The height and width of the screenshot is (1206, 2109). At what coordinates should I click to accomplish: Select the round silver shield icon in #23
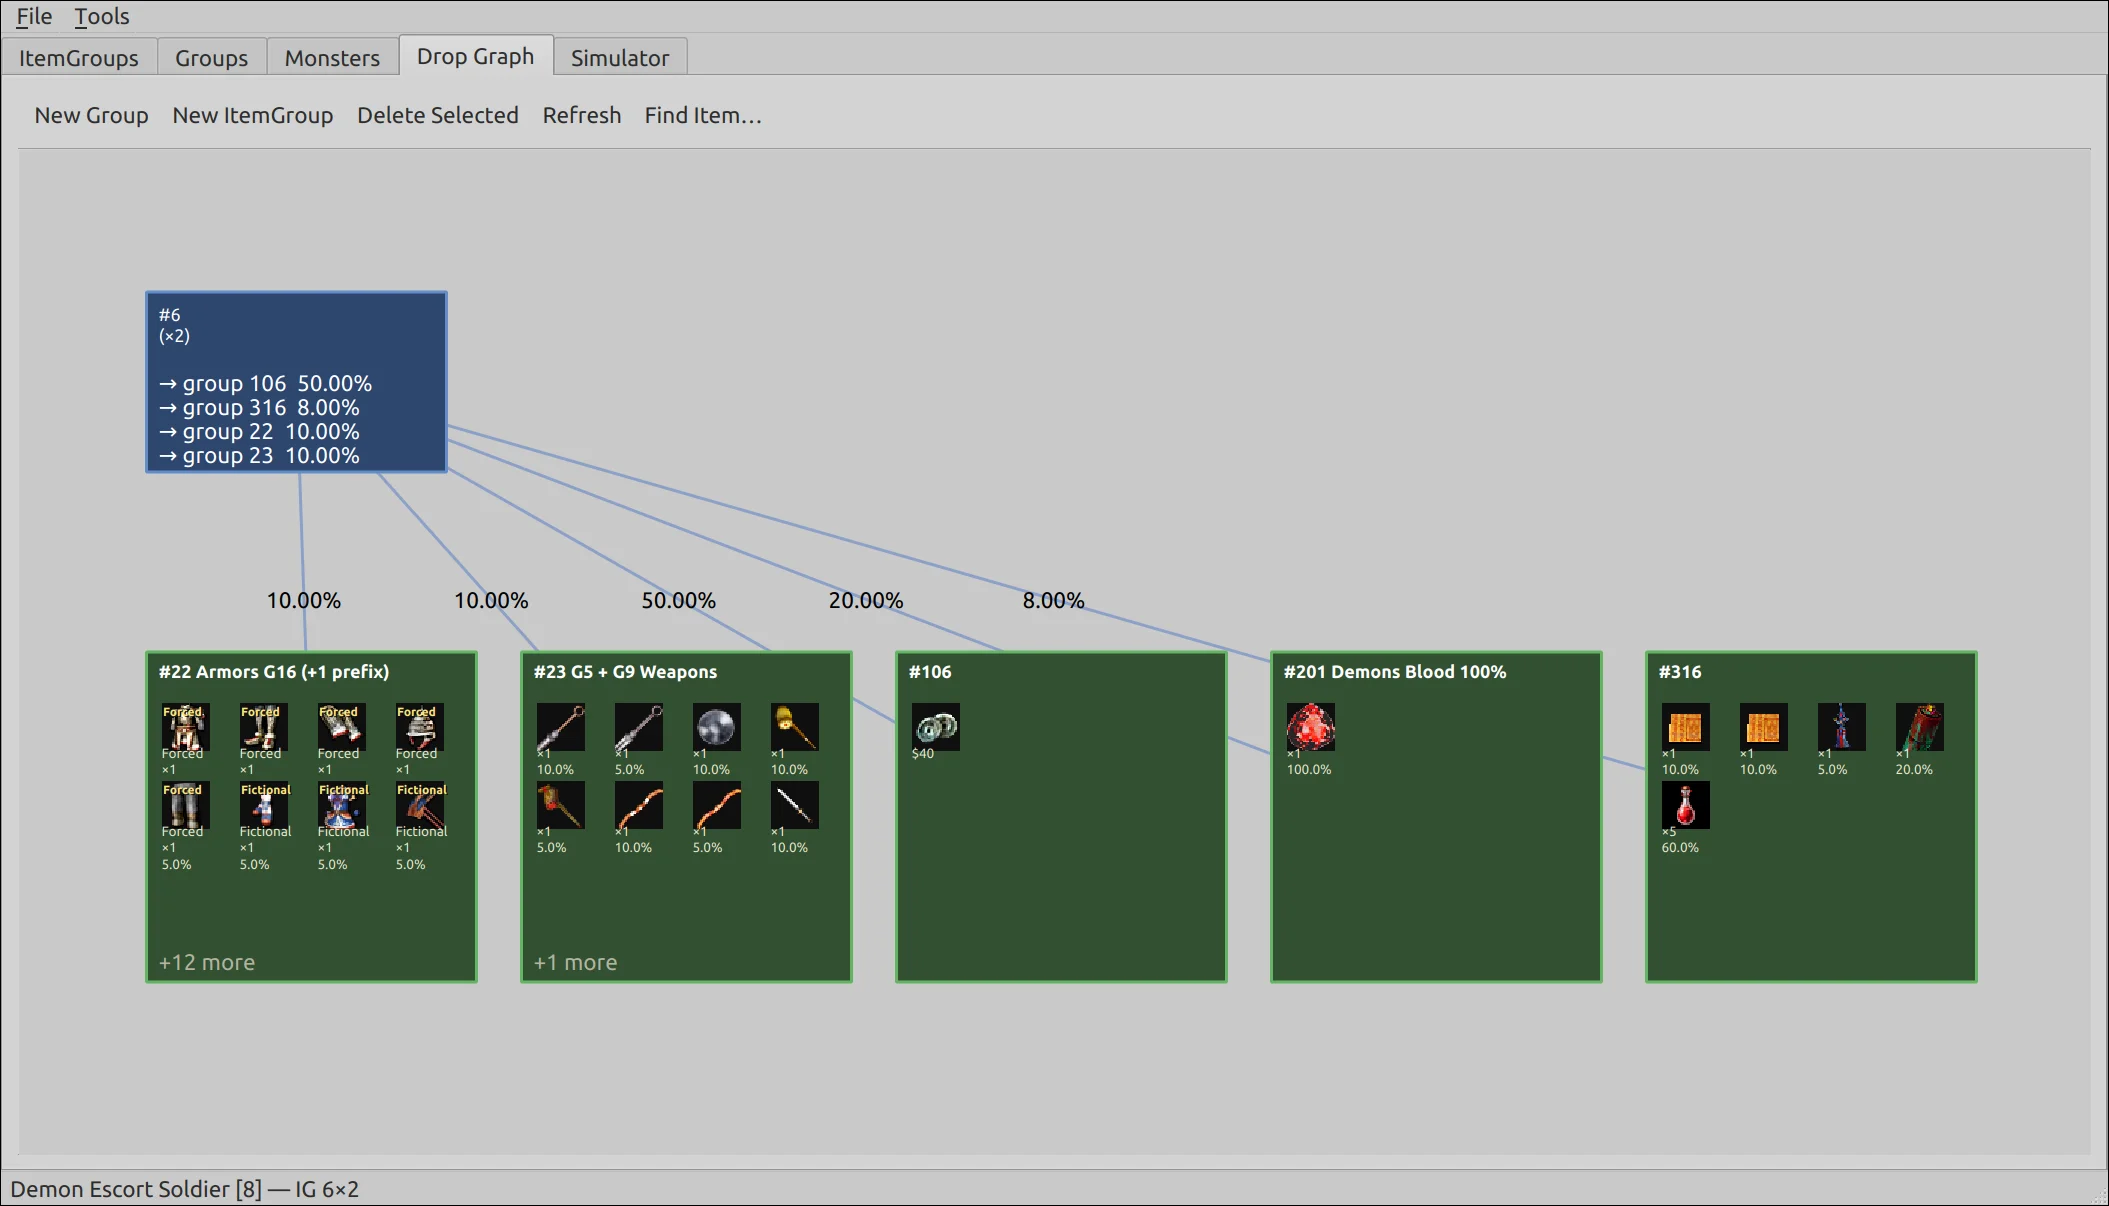coord(716,727)
